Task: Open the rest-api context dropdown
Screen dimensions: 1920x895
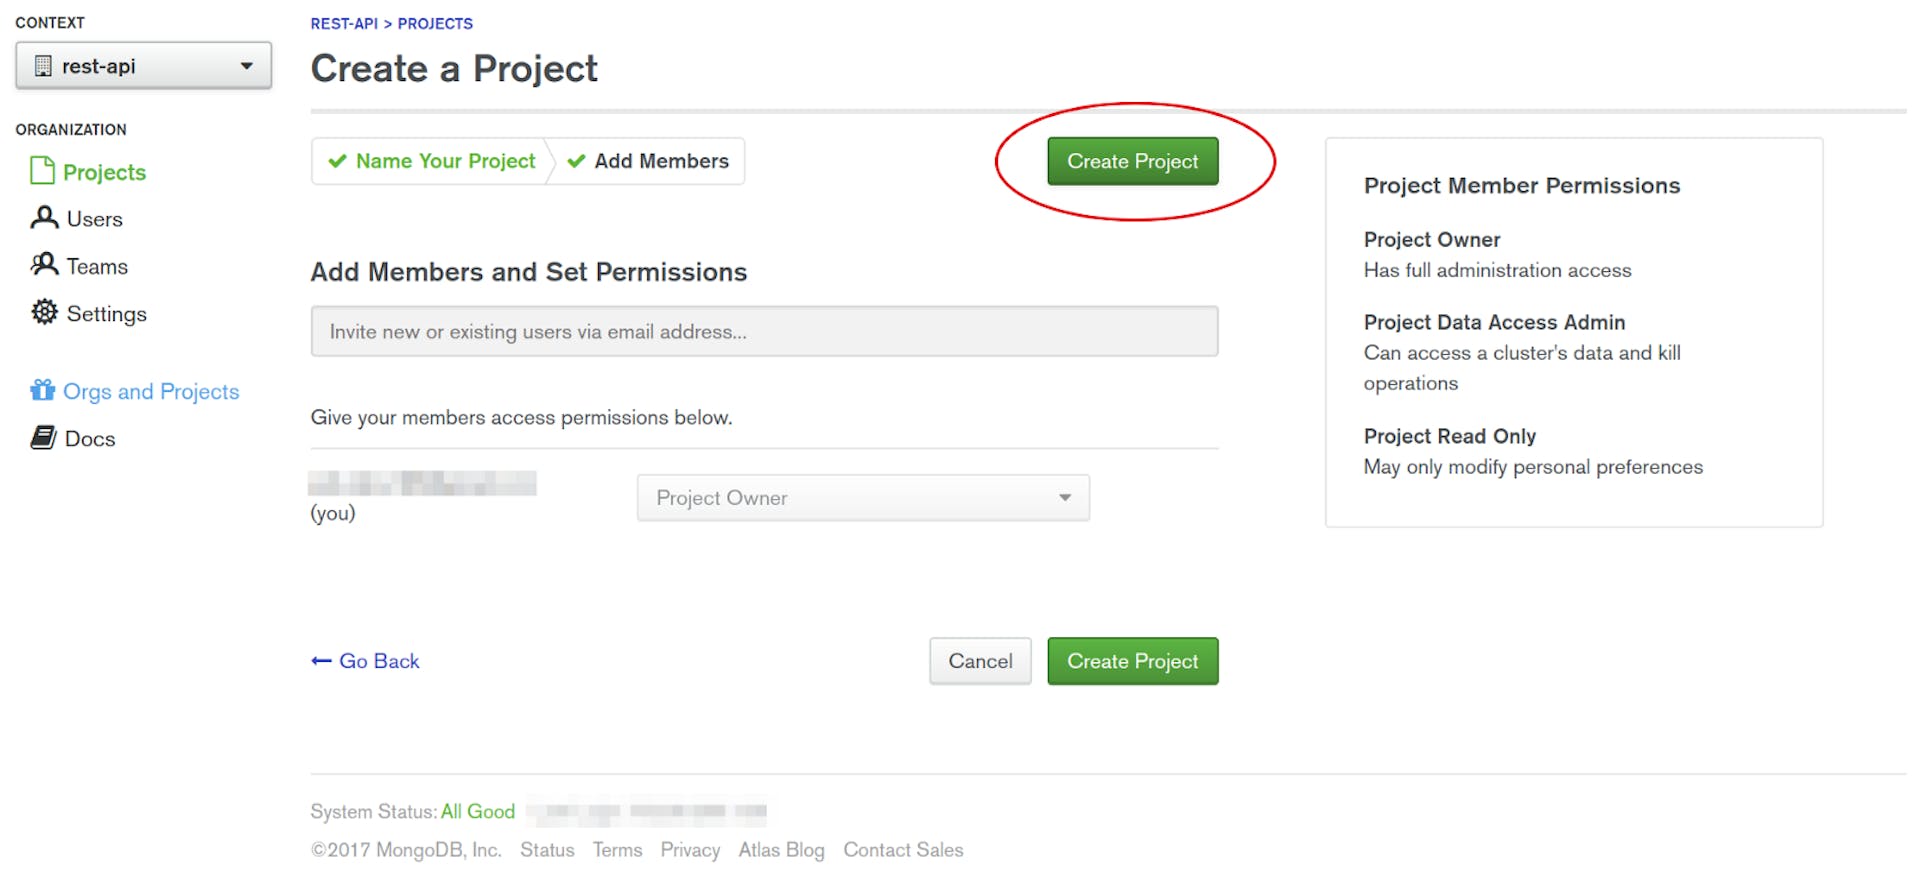Action: 143,66
